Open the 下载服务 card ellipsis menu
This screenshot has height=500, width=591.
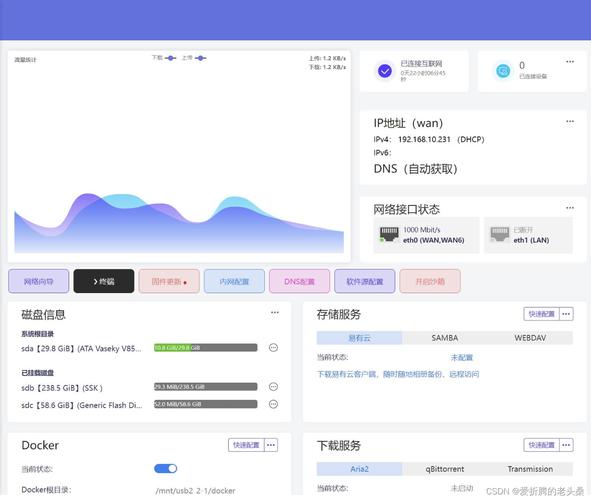[566, 445]
